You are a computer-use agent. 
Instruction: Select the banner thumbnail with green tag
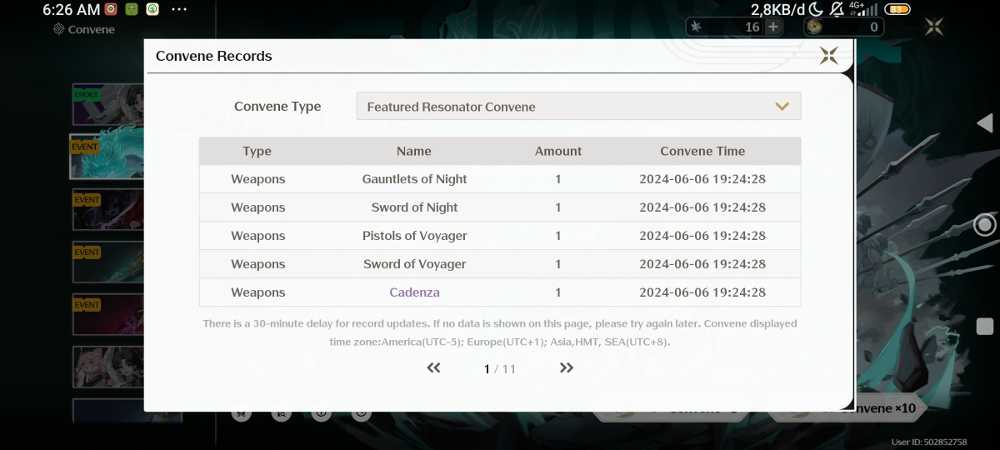(x=107, y=105)
